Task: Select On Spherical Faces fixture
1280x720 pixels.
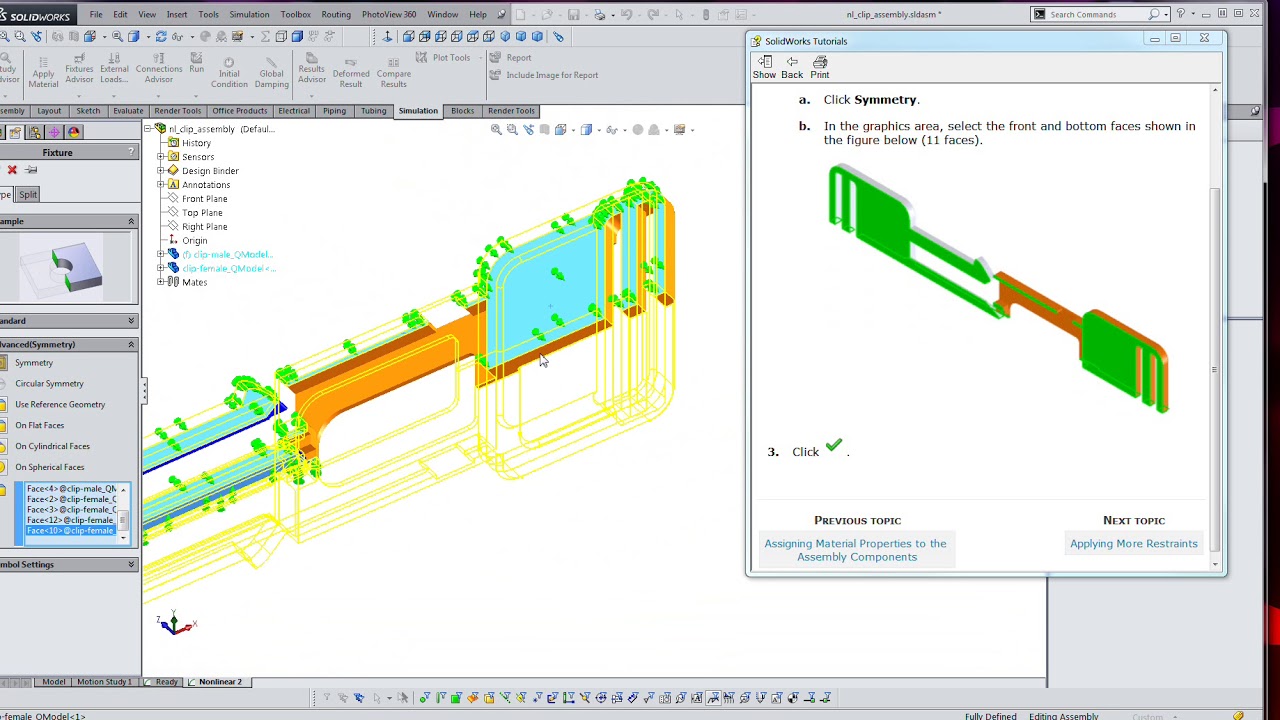Action: point(49,468)
